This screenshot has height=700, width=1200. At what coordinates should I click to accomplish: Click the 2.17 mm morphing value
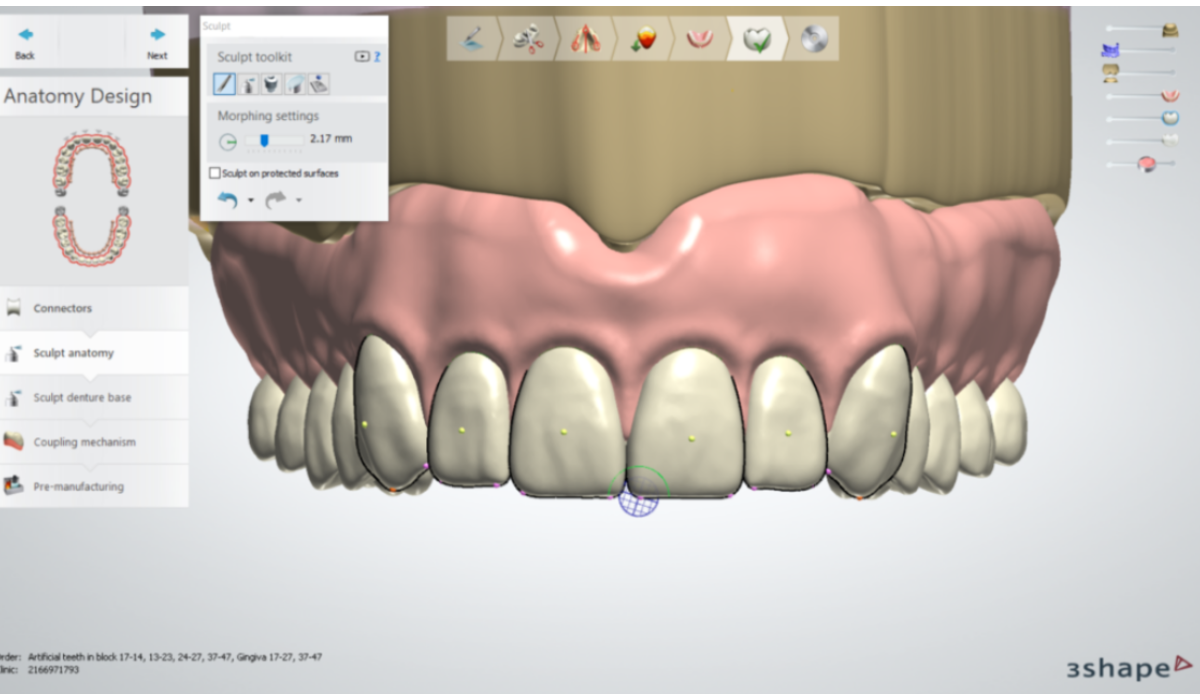point(331,139)
